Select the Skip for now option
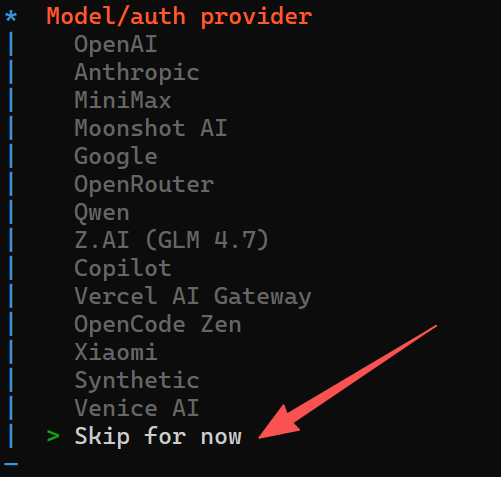The width and height of the screenshot is (501, 477). [158, 436]
